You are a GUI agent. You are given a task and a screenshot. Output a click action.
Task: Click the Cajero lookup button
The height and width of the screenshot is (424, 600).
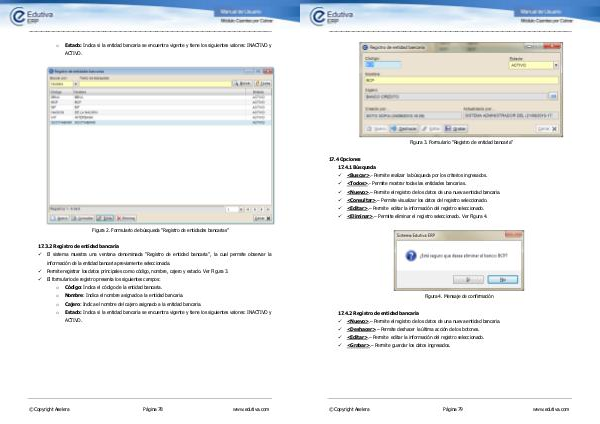pos(552,97)
